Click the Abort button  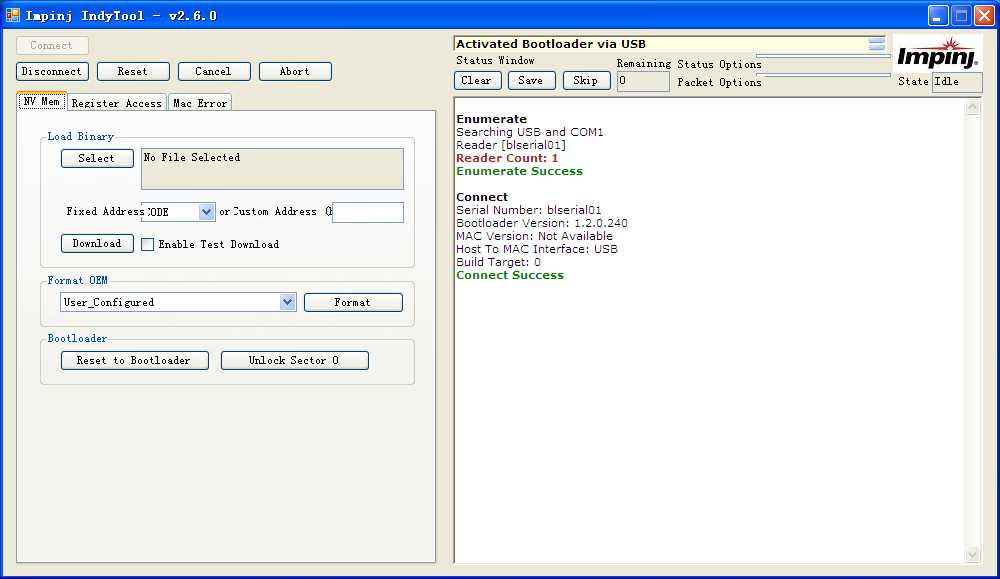click(x=295, y=71)
